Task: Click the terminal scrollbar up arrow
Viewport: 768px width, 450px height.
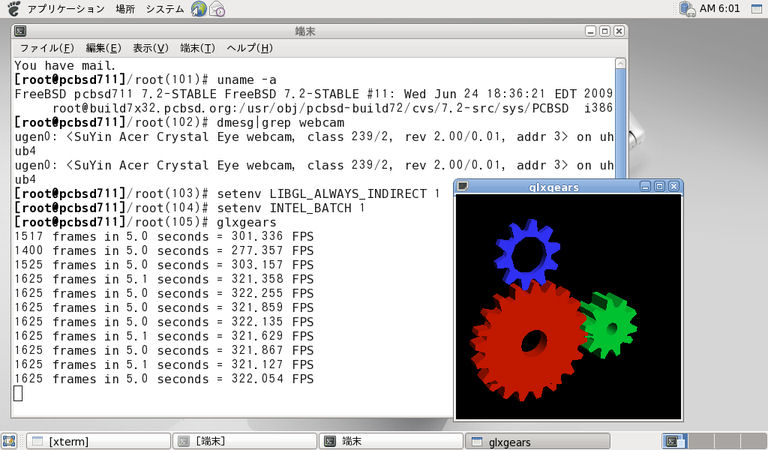Action: pyautogui.click(x=620, y=63)
